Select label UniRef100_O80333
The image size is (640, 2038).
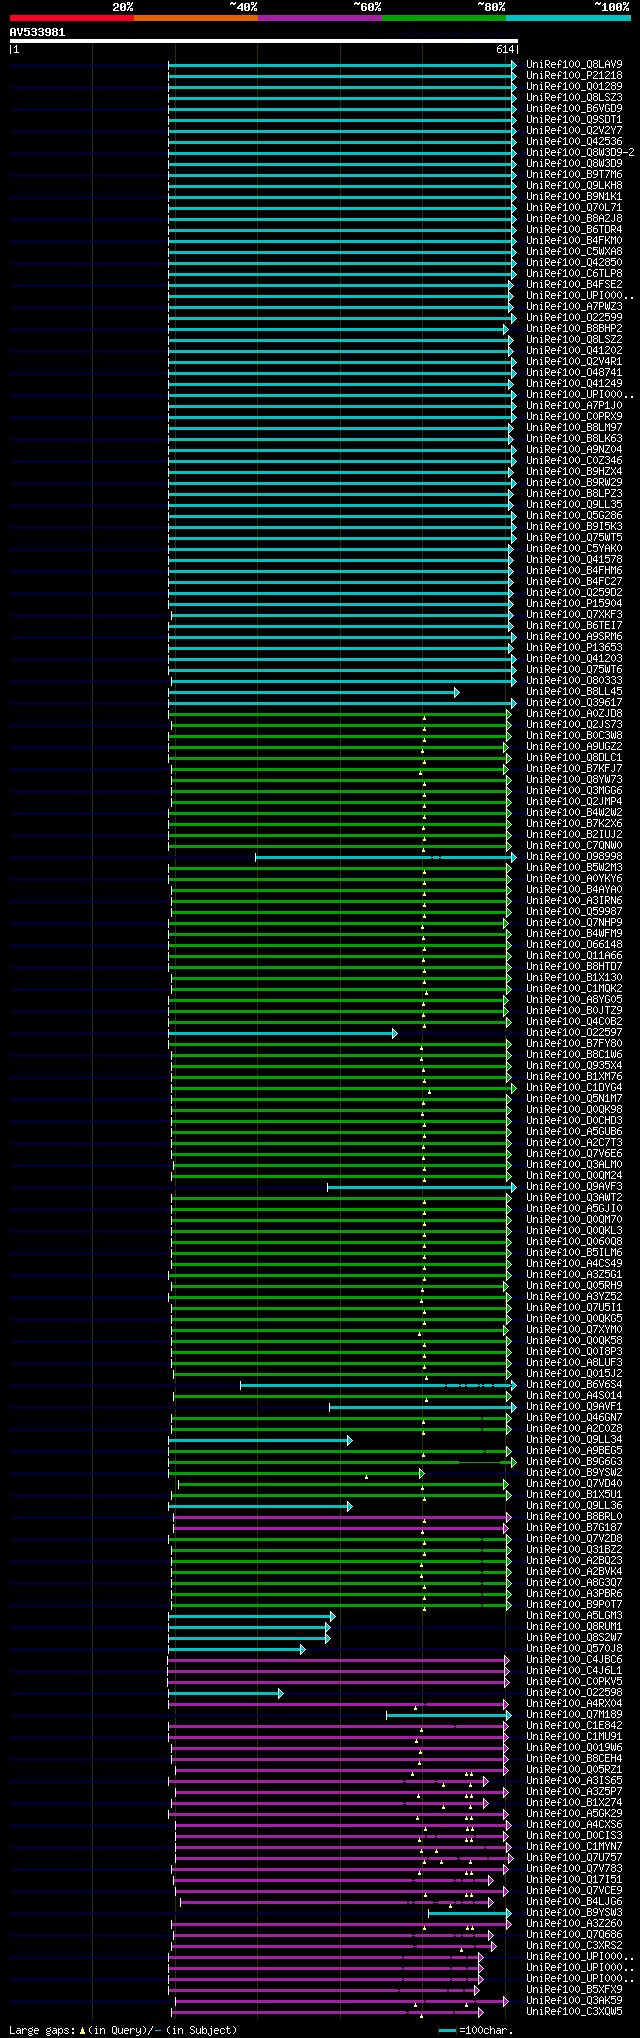click(574, 680)
